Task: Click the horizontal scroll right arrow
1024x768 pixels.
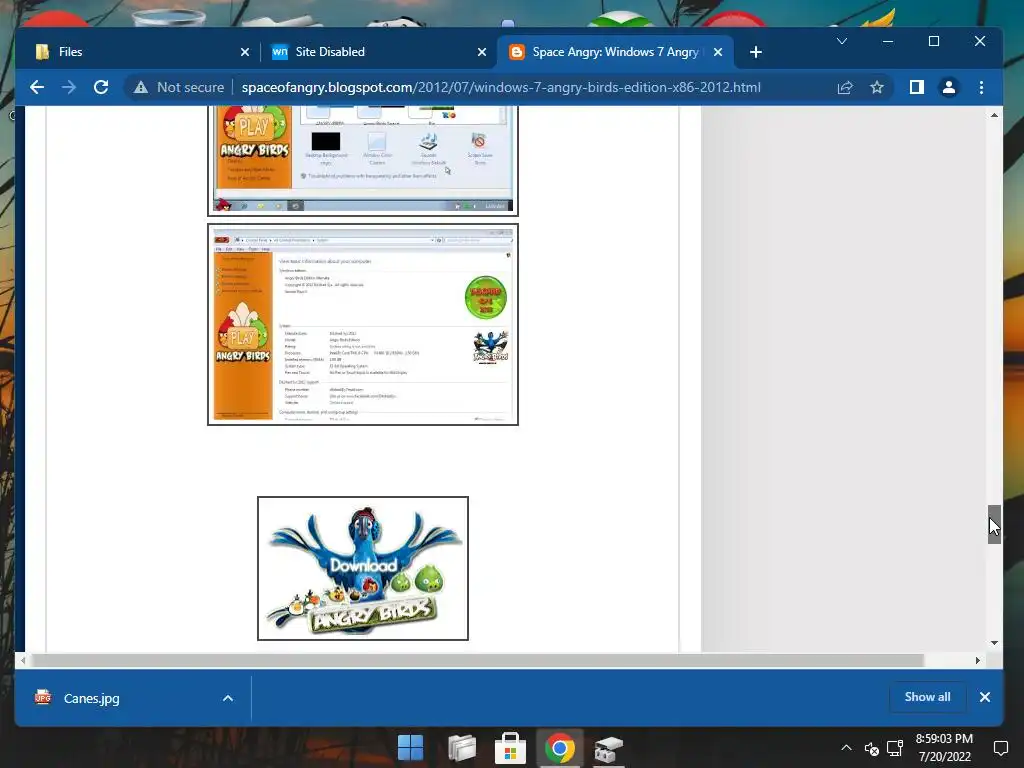Action: pyautogui.click(x=978, y=660)
